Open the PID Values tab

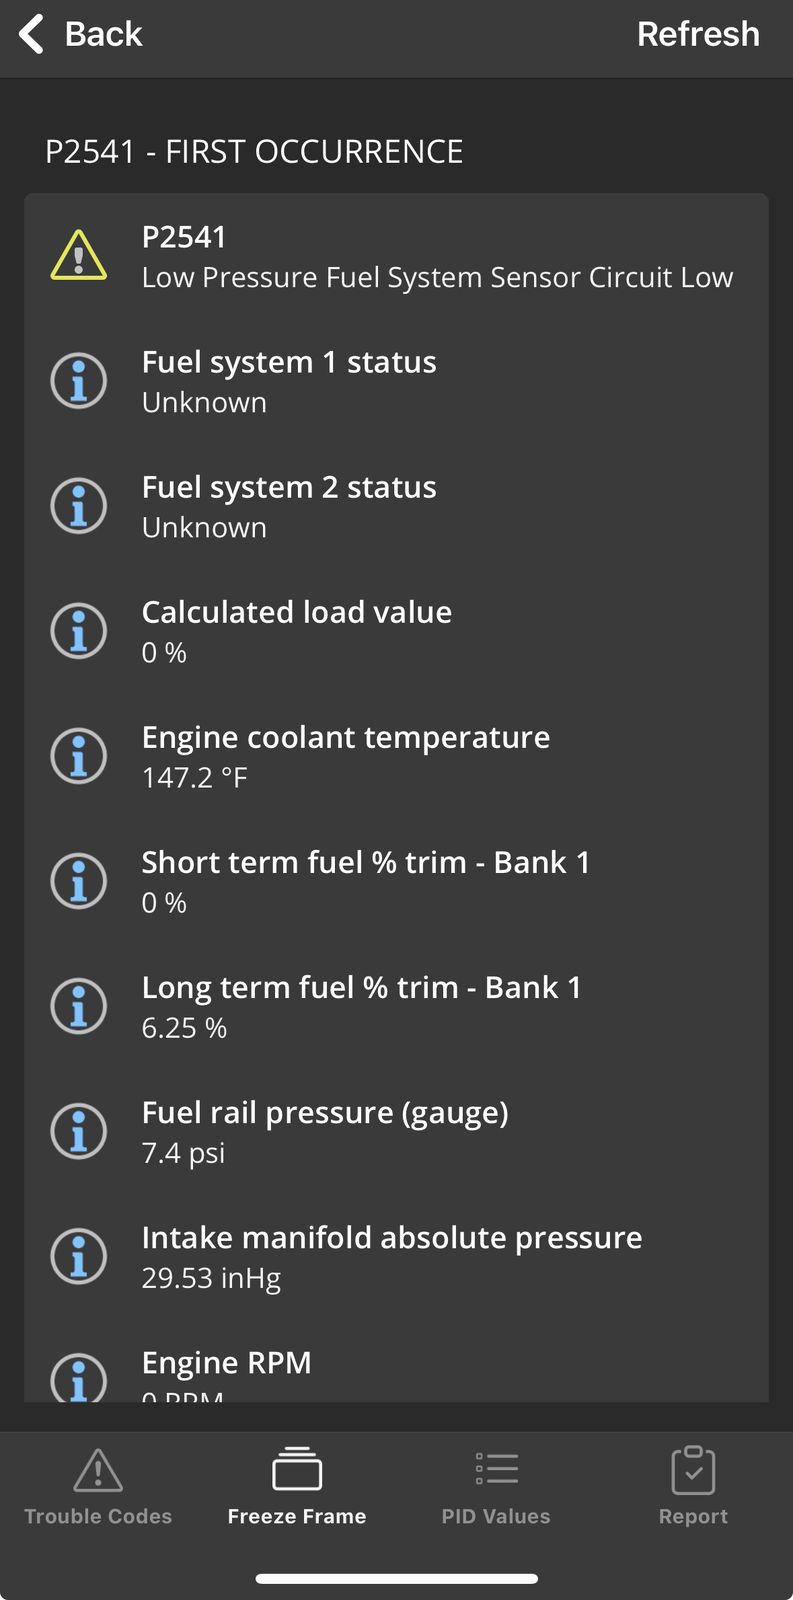click(496, 1487)
